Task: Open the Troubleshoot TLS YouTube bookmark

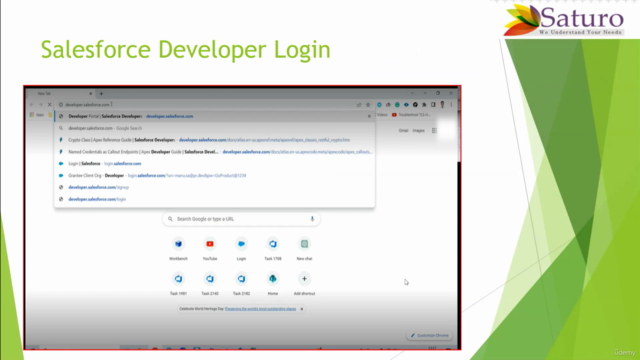Action: (x=411, y=115)
